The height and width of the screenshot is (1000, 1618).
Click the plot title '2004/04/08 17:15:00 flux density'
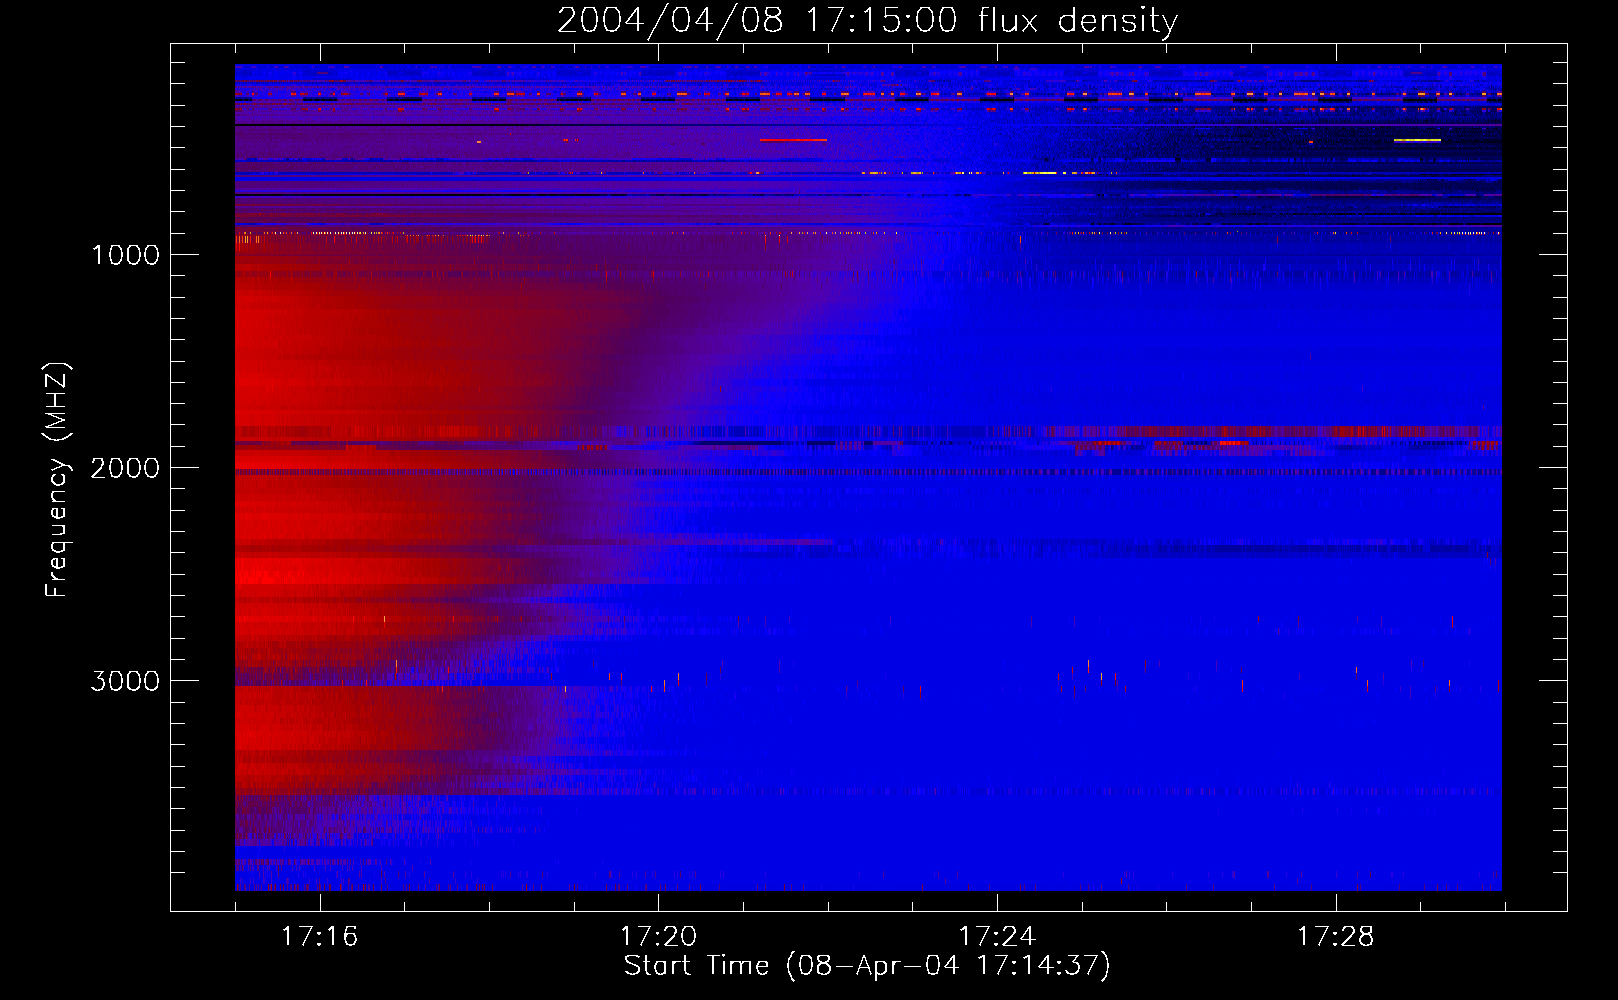click(867, 20)
